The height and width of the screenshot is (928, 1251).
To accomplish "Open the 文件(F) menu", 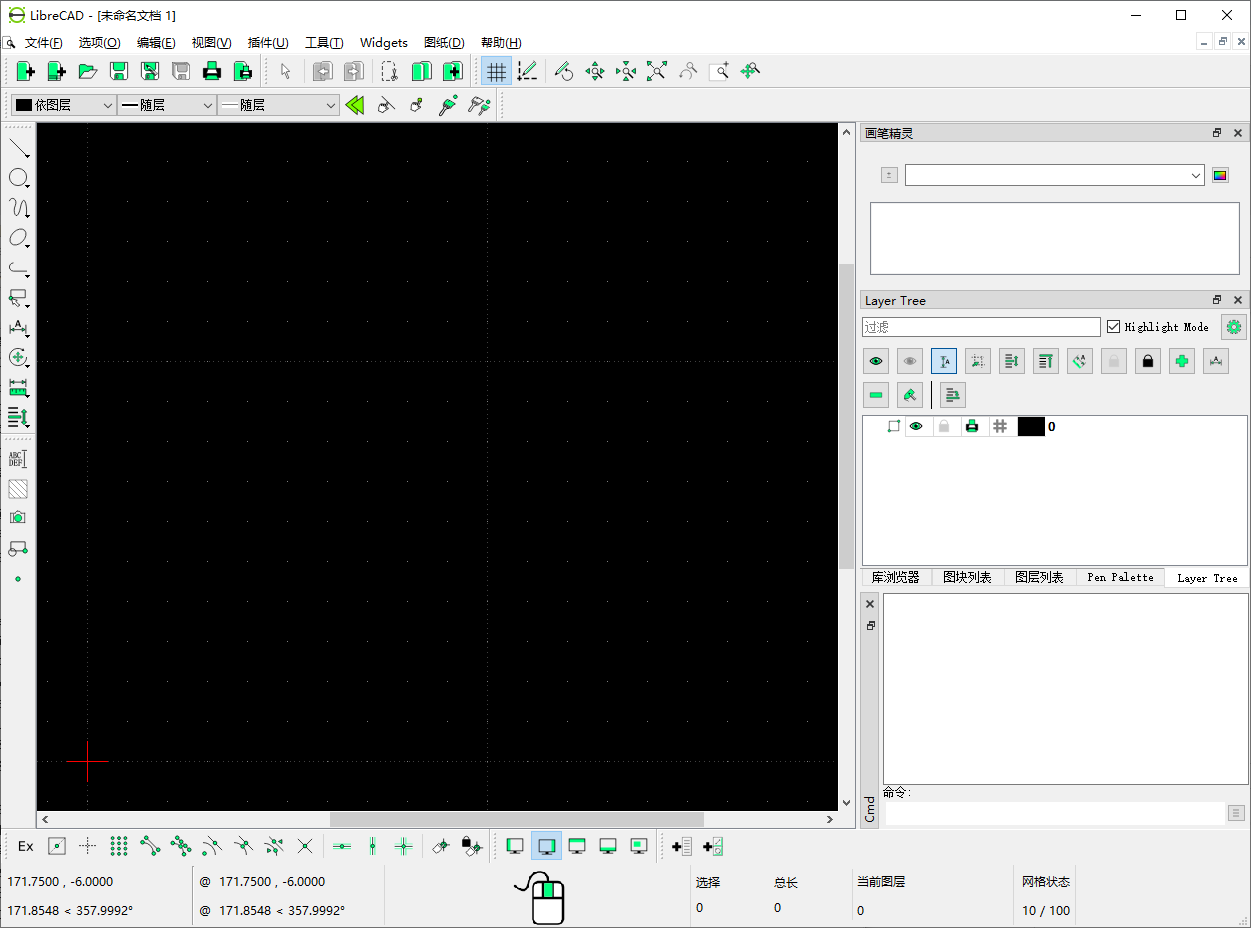I will 44,42.
